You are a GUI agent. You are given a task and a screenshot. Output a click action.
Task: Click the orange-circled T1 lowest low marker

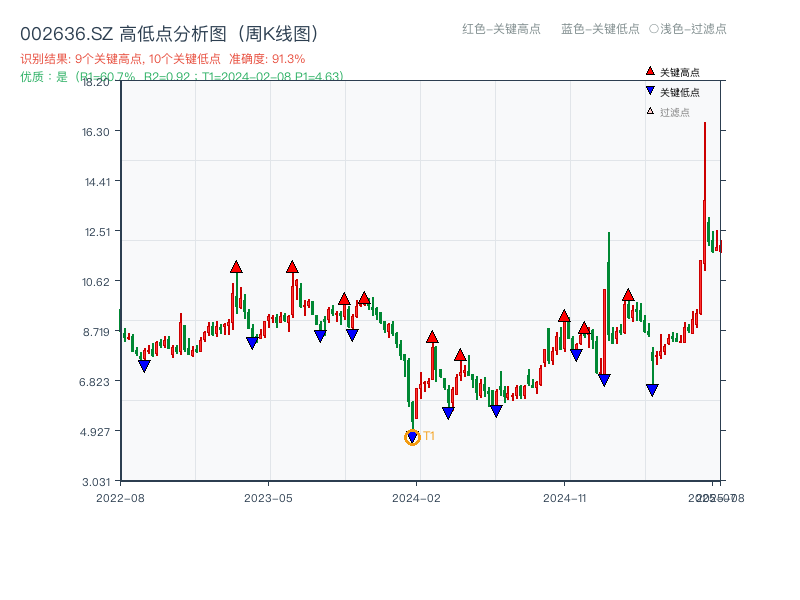(412, 437)
